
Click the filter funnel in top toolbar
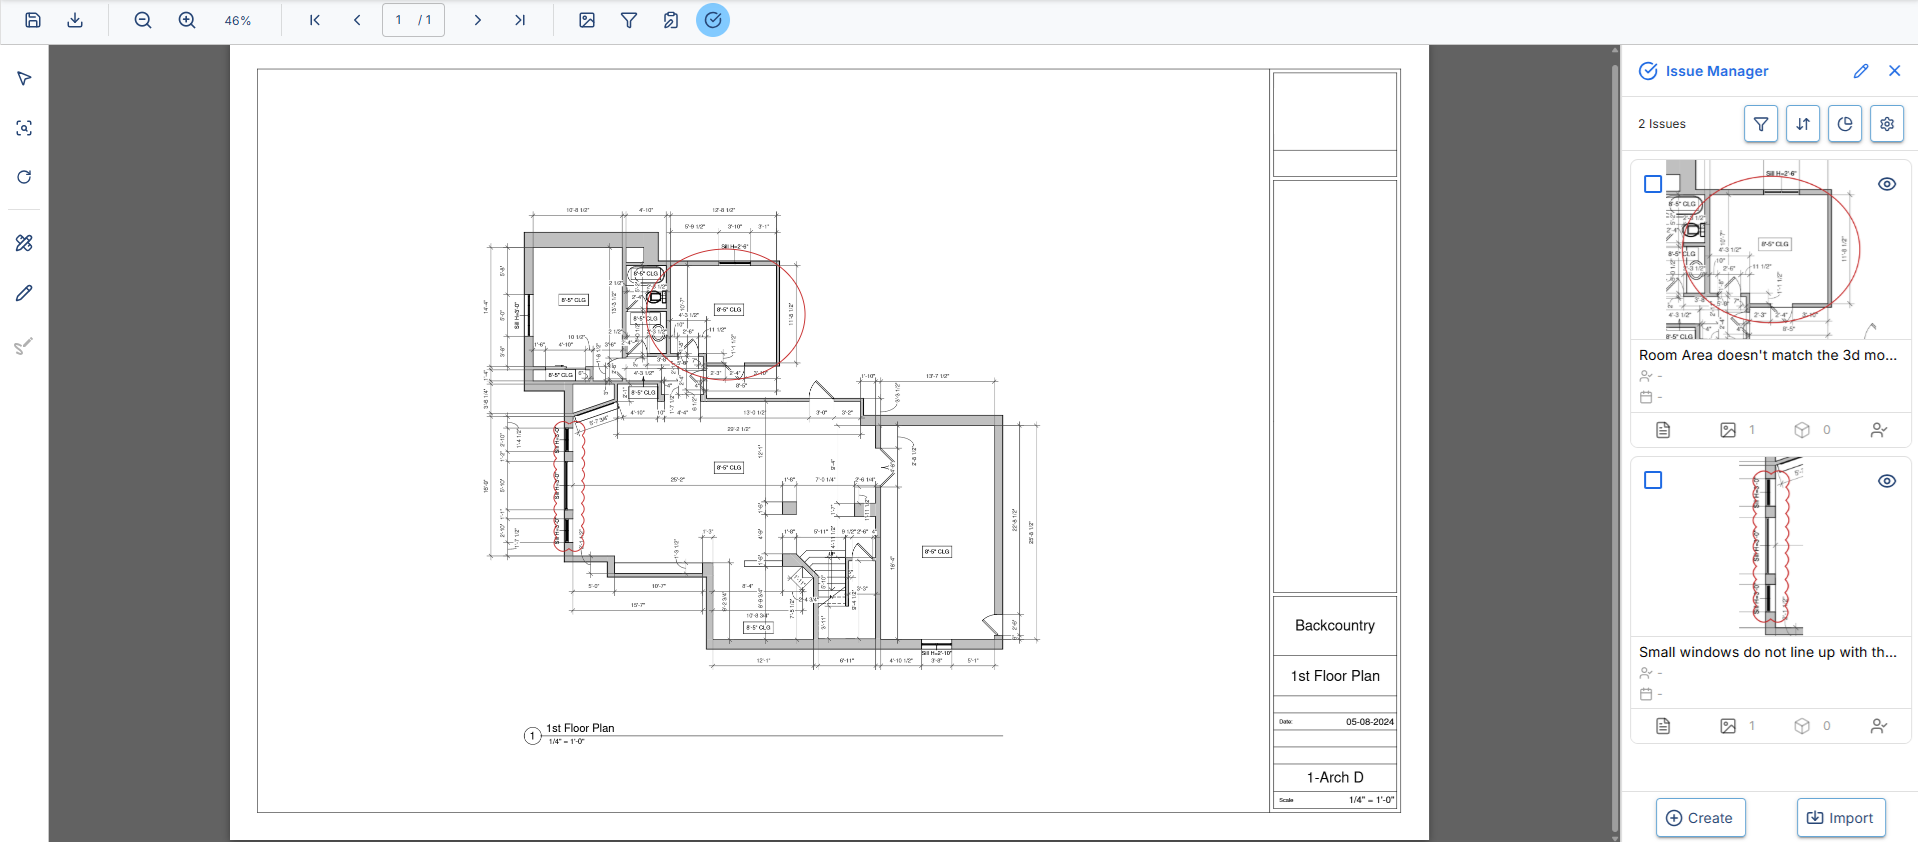(629, 20)
